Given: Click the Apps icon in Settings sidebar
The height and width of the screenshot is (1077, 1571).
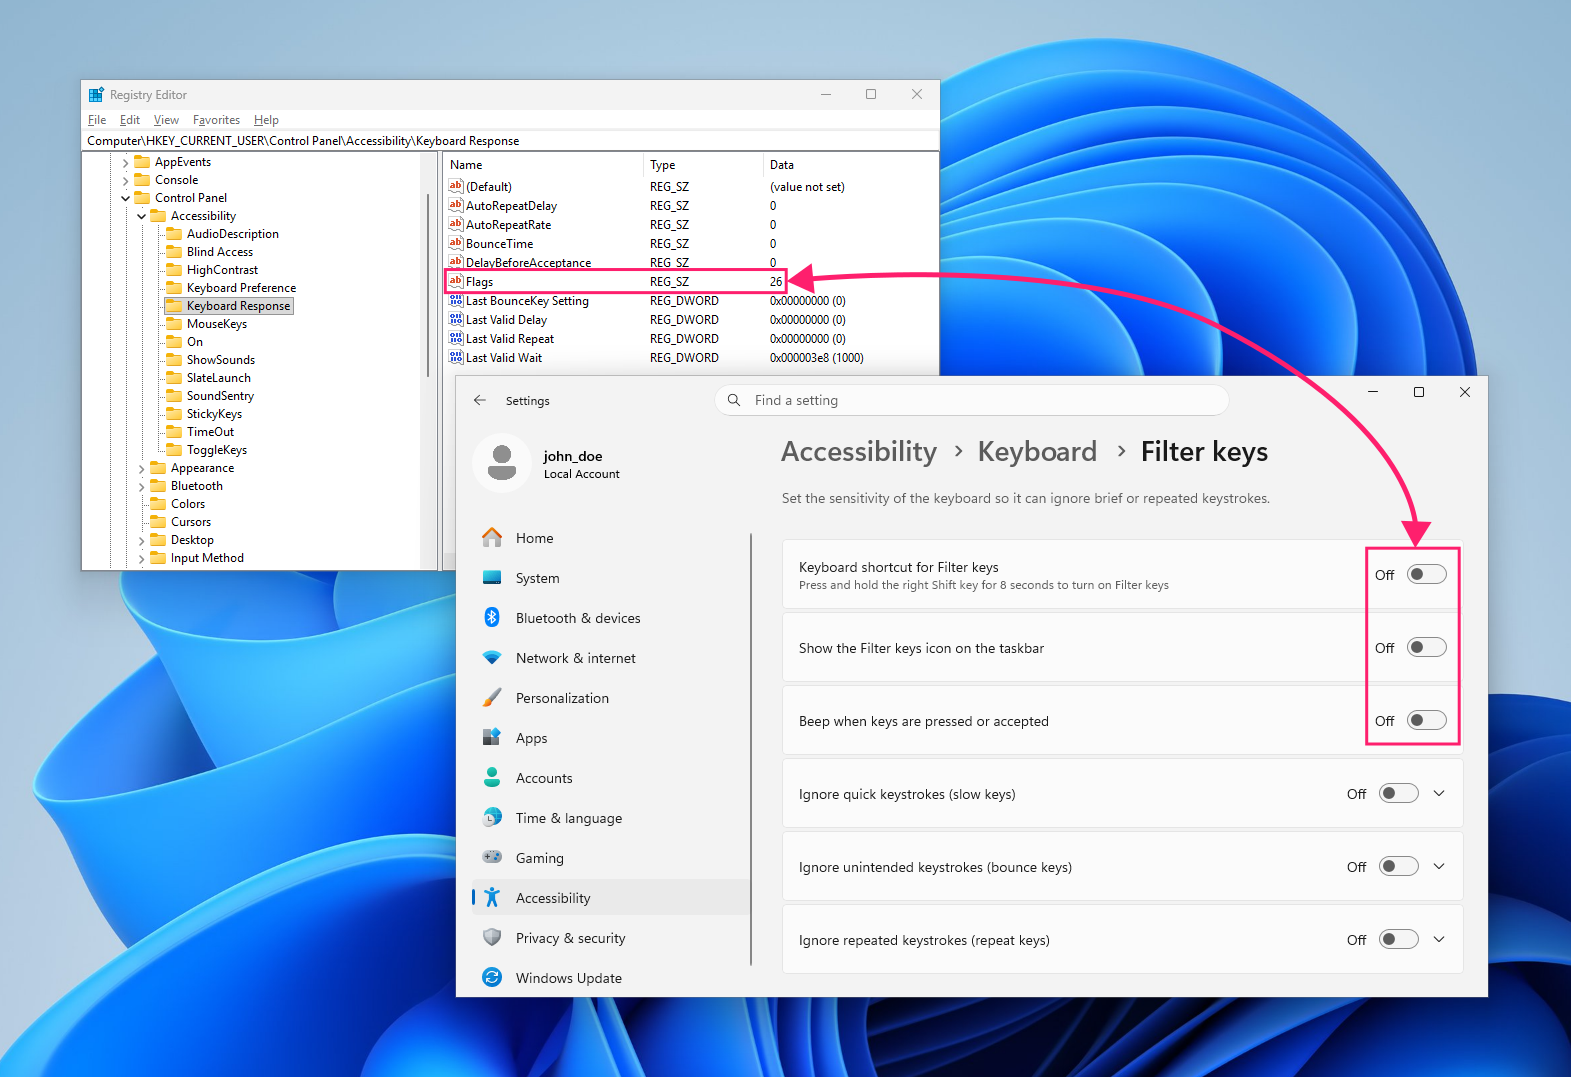Looking at the screenshot, I should tap(492, 738).
